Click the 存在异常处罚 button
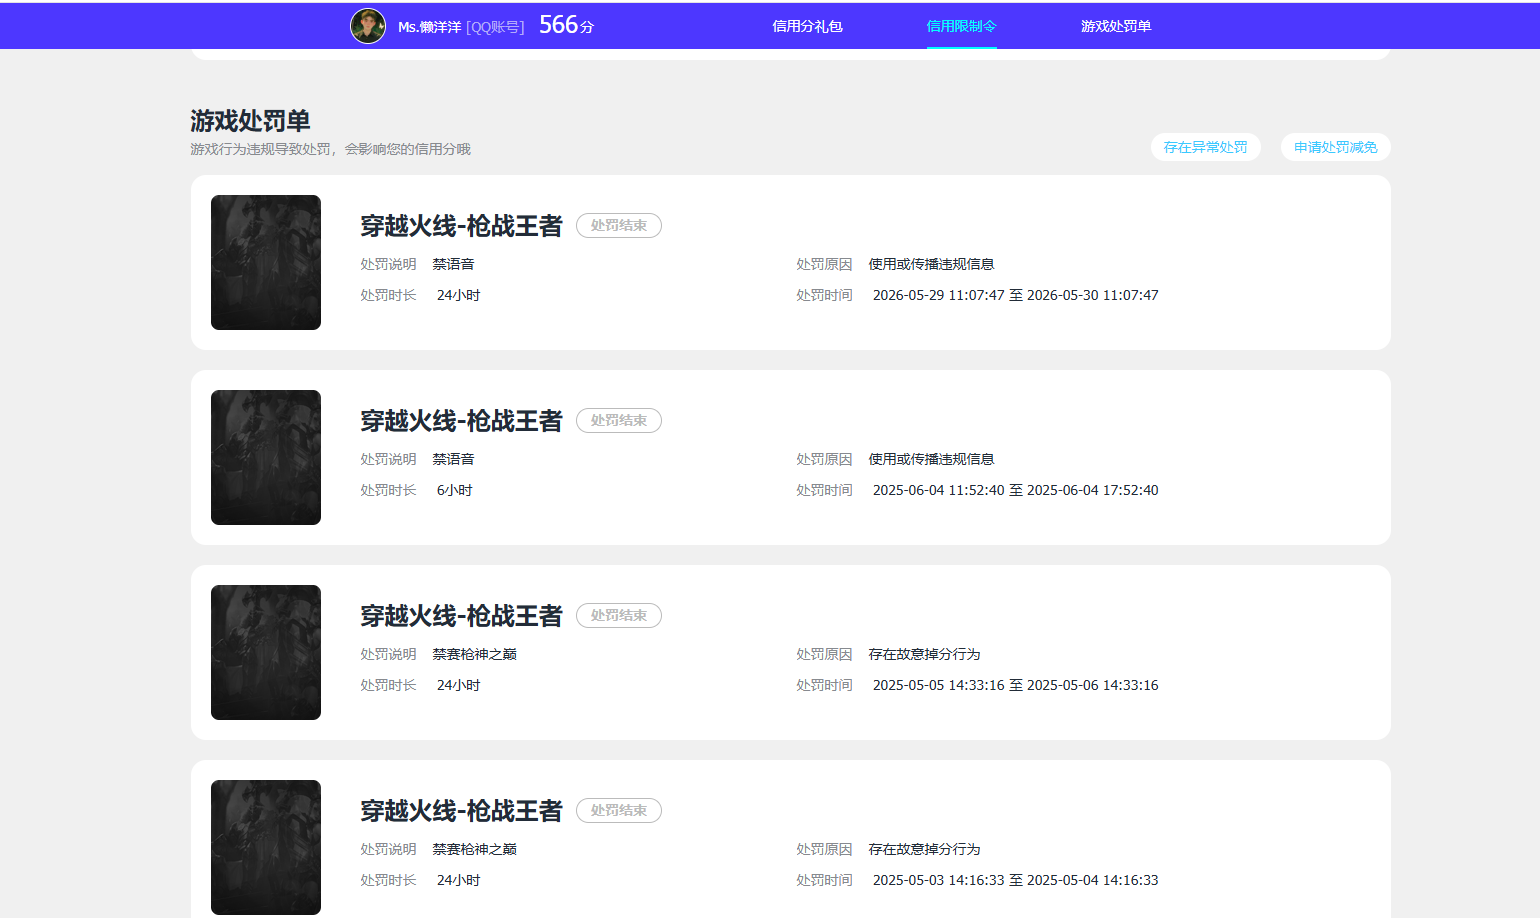 (x=1205, y=147)
